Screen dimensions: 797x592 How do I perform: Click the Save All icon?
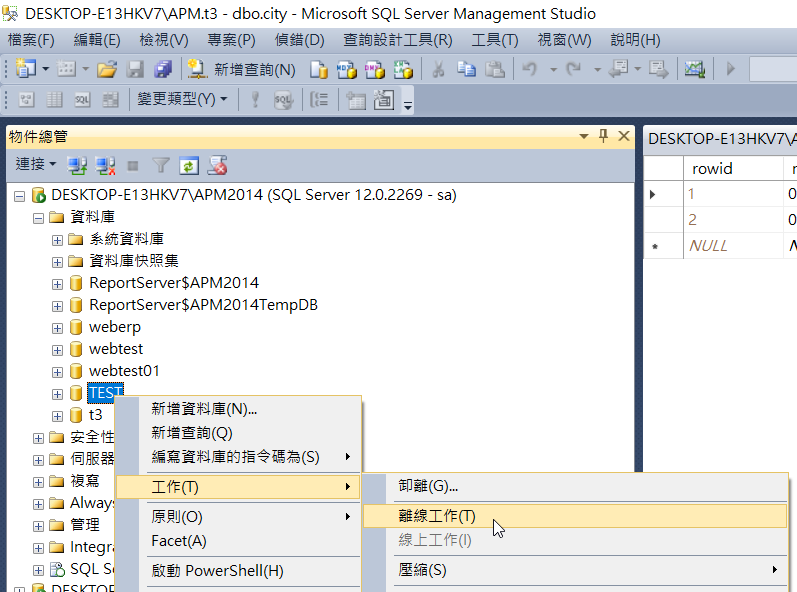(x=163, y=69)
